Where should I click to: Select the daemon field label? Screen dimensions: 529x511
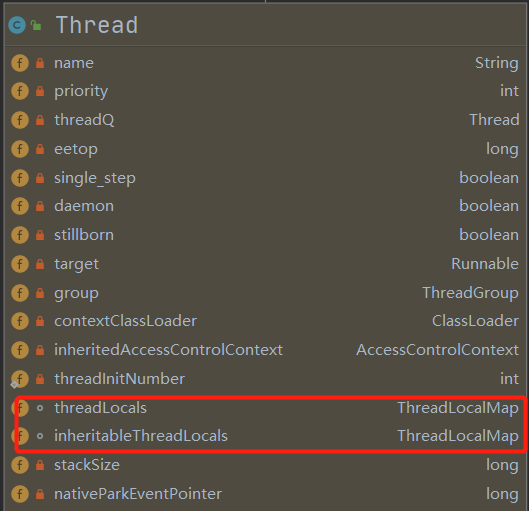pyautogui.click(x=84, y=206)
